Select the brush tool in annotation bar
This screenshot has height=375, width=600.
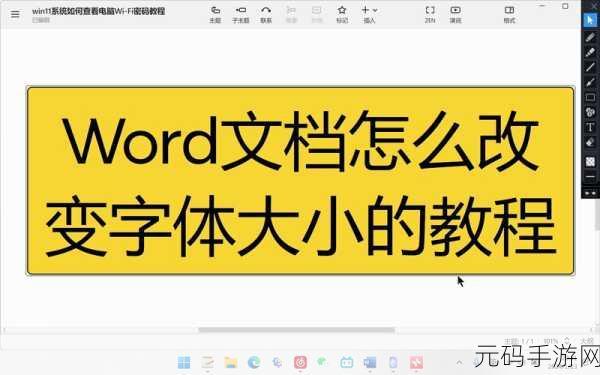590,82
